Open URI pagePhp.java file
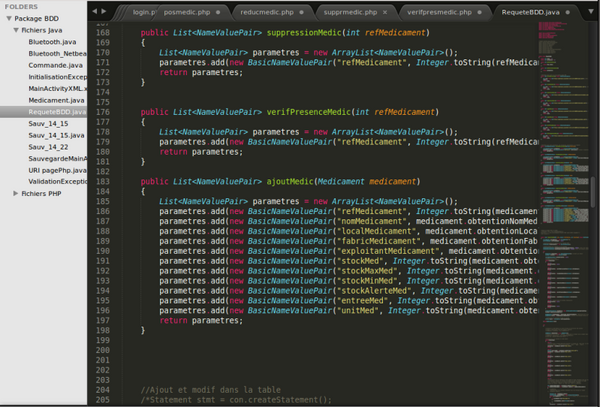The width and height of the screenshot is (600, 407). (57, 170)
